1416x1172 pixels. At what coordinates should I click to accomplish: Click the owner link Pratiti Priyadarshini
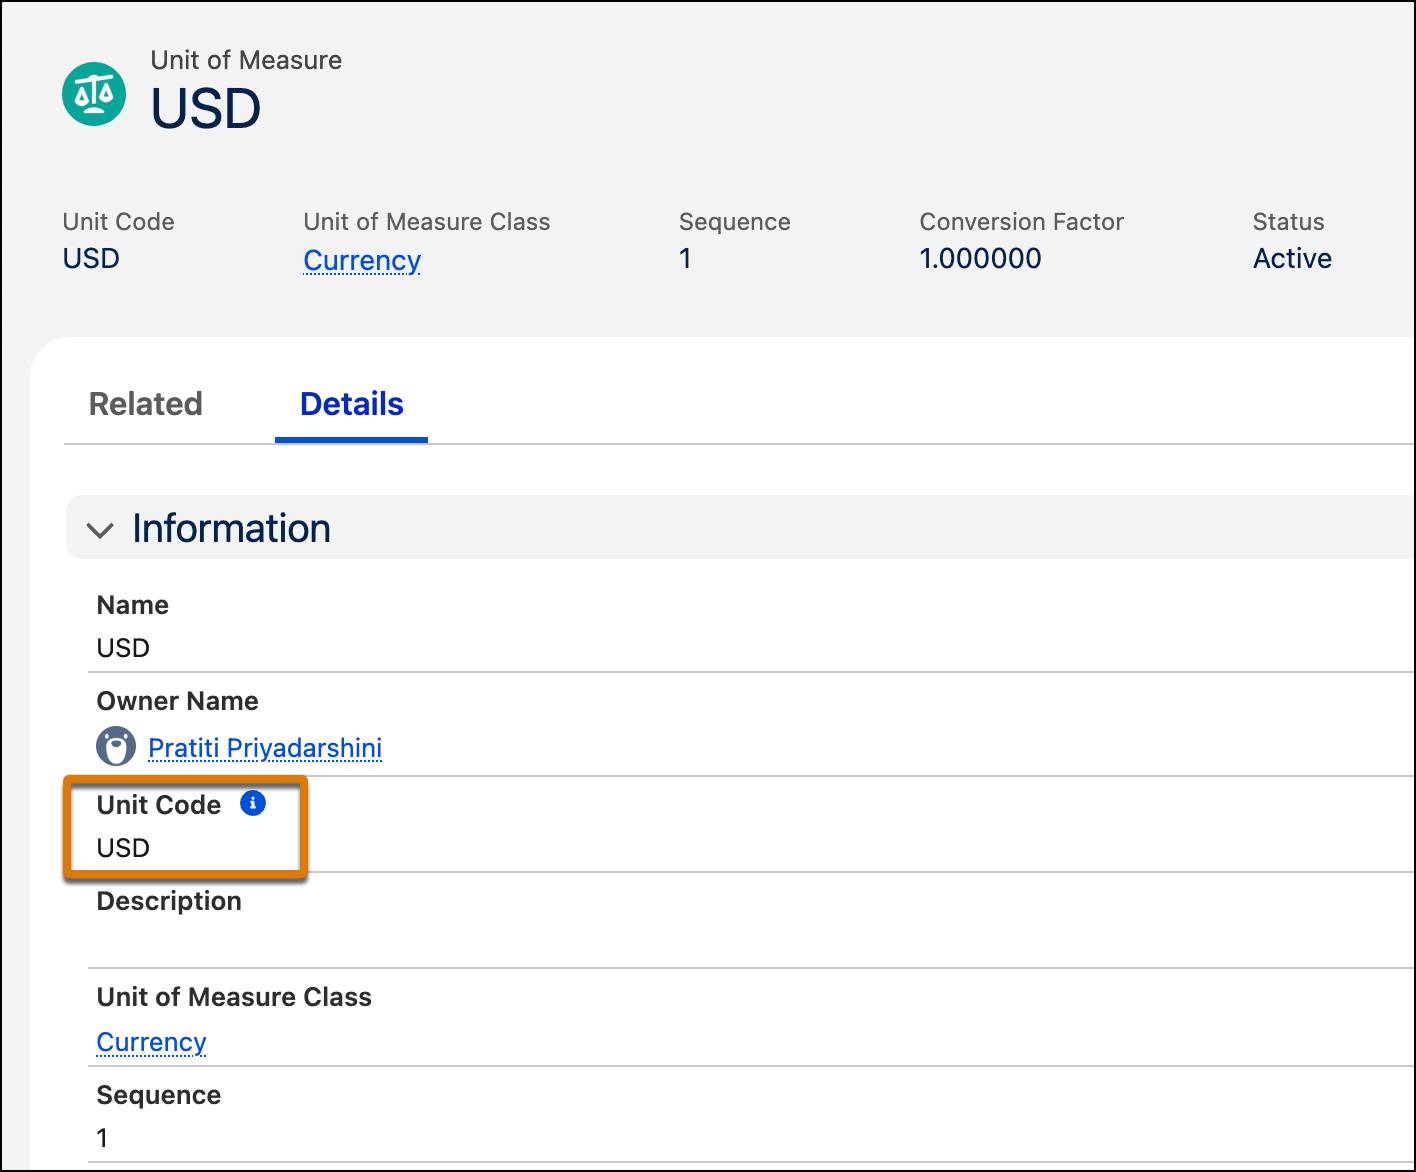264,747
